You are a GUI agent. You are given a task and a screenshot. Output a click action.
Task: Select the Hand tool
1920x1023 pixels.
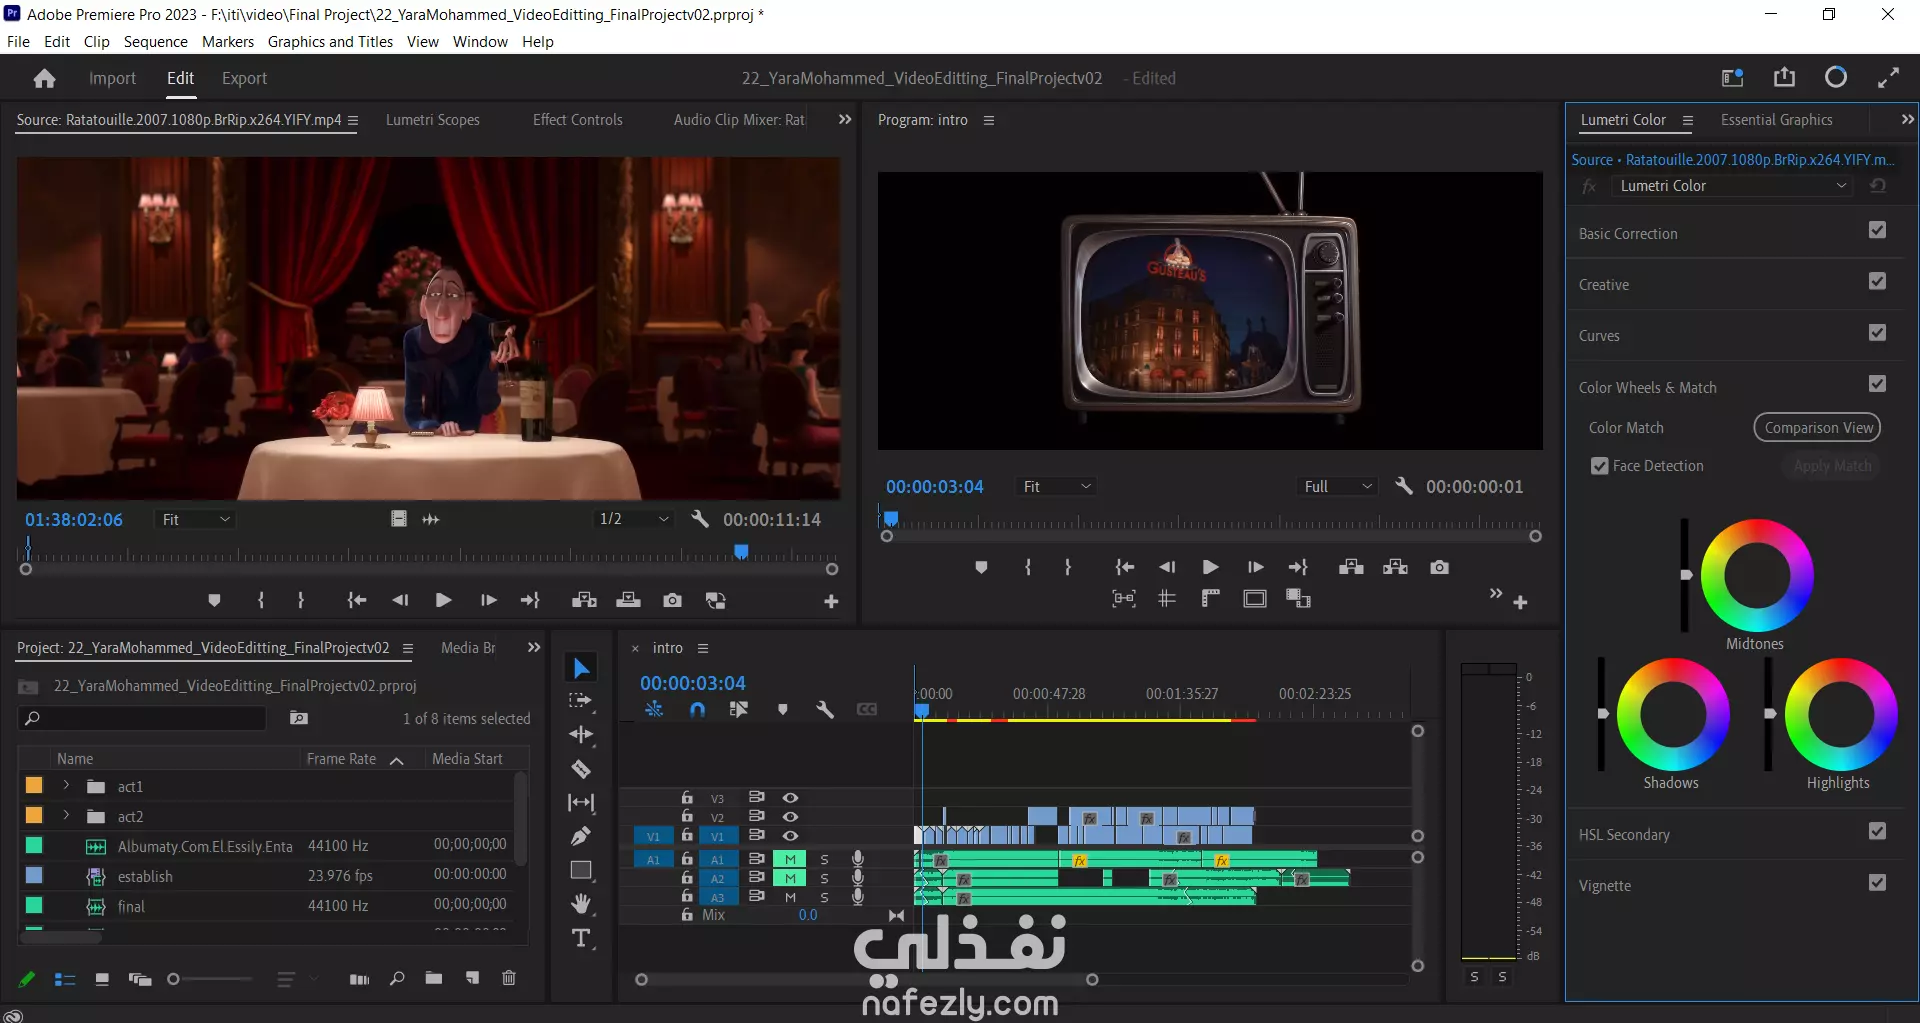(x=581, y=904)
